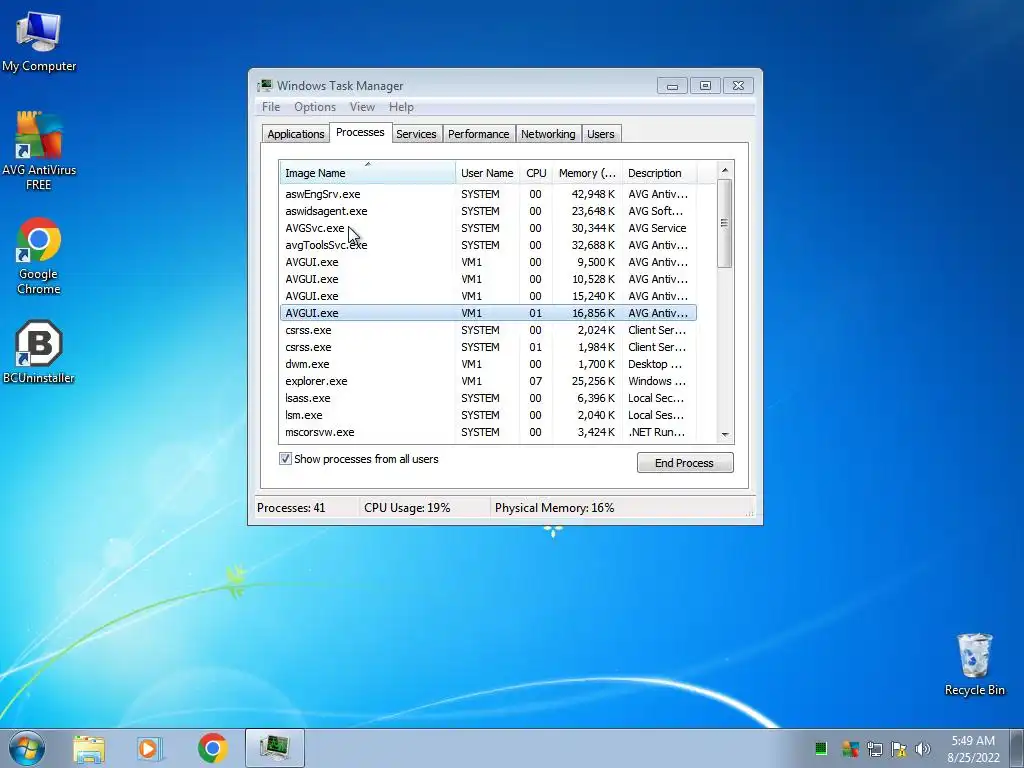Select AVGUI.exe row using 16,856 K
The height and width of the screenshot is (768, 1024).
pos(488,313)
